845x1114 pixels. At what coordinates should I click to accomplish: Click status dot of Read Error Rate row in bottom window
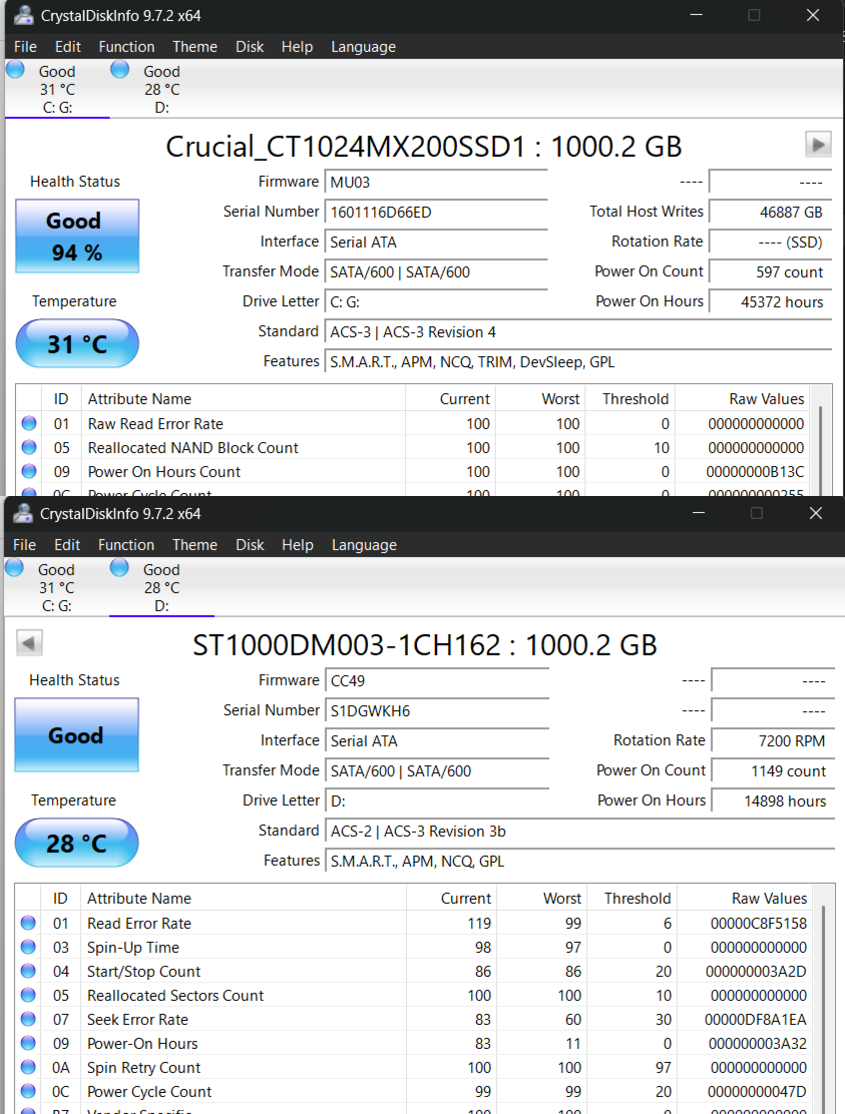pyautogui.click(x=28, y=923)
